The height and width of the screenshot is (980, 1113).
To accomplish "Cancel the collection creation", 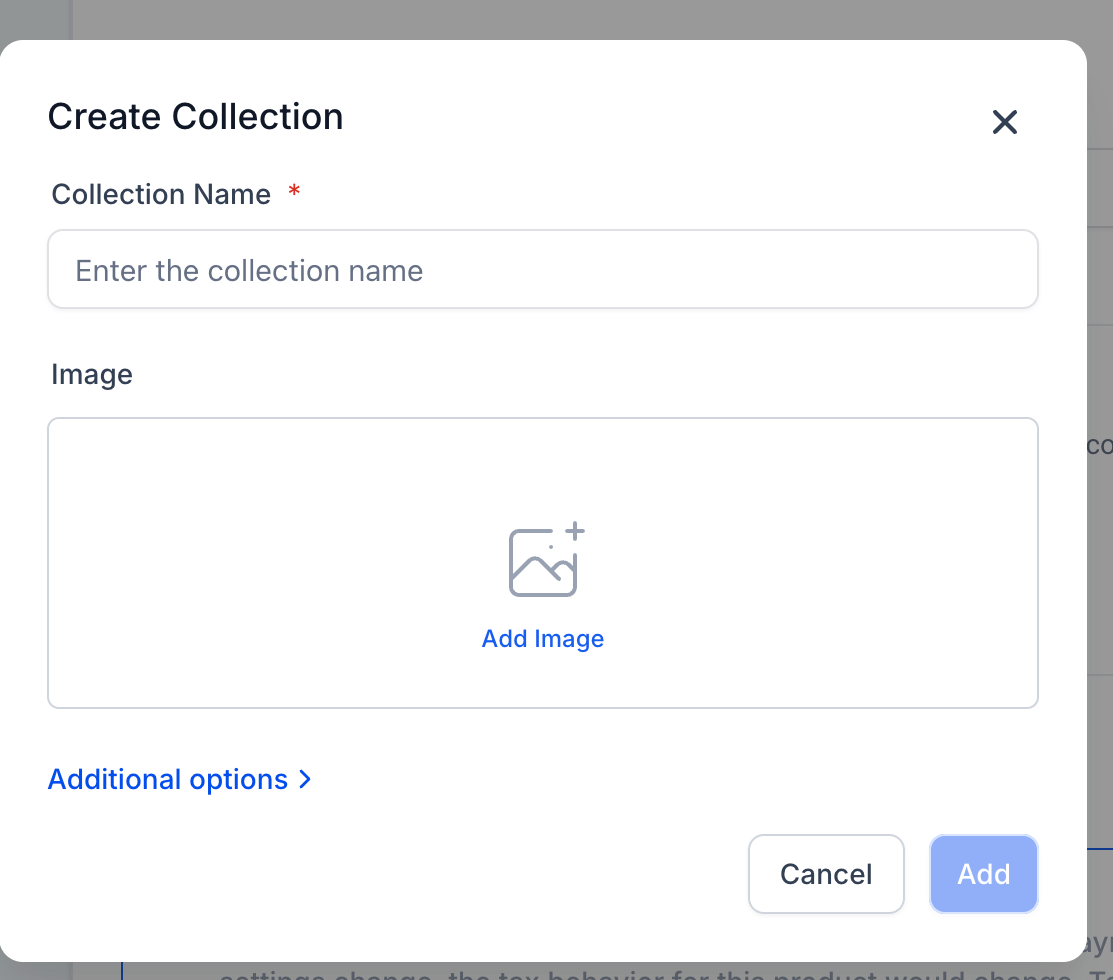I will (x=826, y=874).
